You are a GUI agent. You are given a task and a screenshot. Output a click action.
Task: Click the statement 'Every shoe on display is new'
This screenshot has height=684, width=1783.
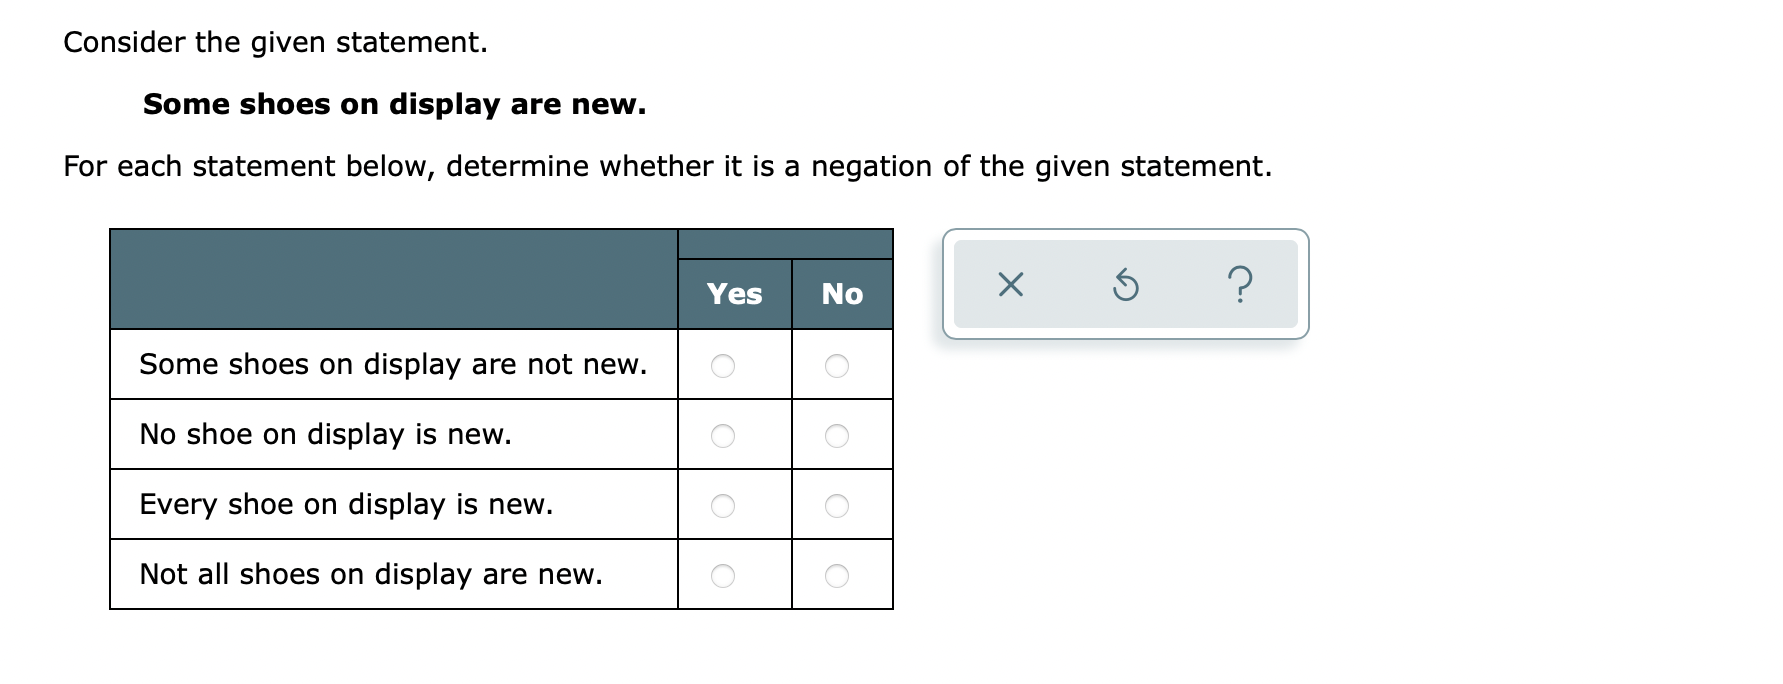coord(345,505)
